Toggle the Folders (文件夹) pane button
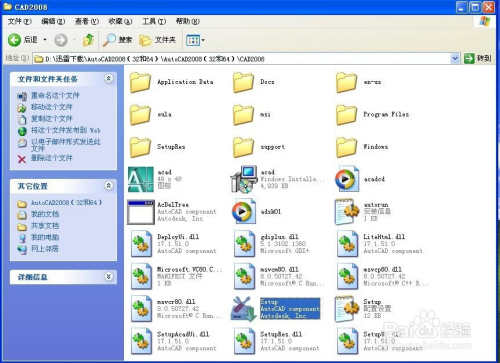The image size is (500, 363). point(157,40)
